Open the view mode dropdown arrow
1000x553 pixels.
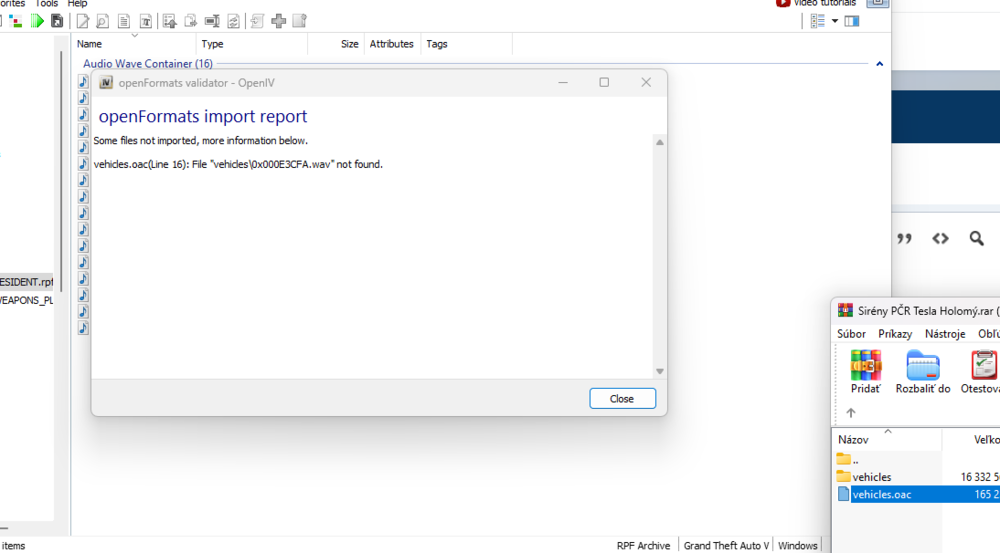[x=835, y=21]
